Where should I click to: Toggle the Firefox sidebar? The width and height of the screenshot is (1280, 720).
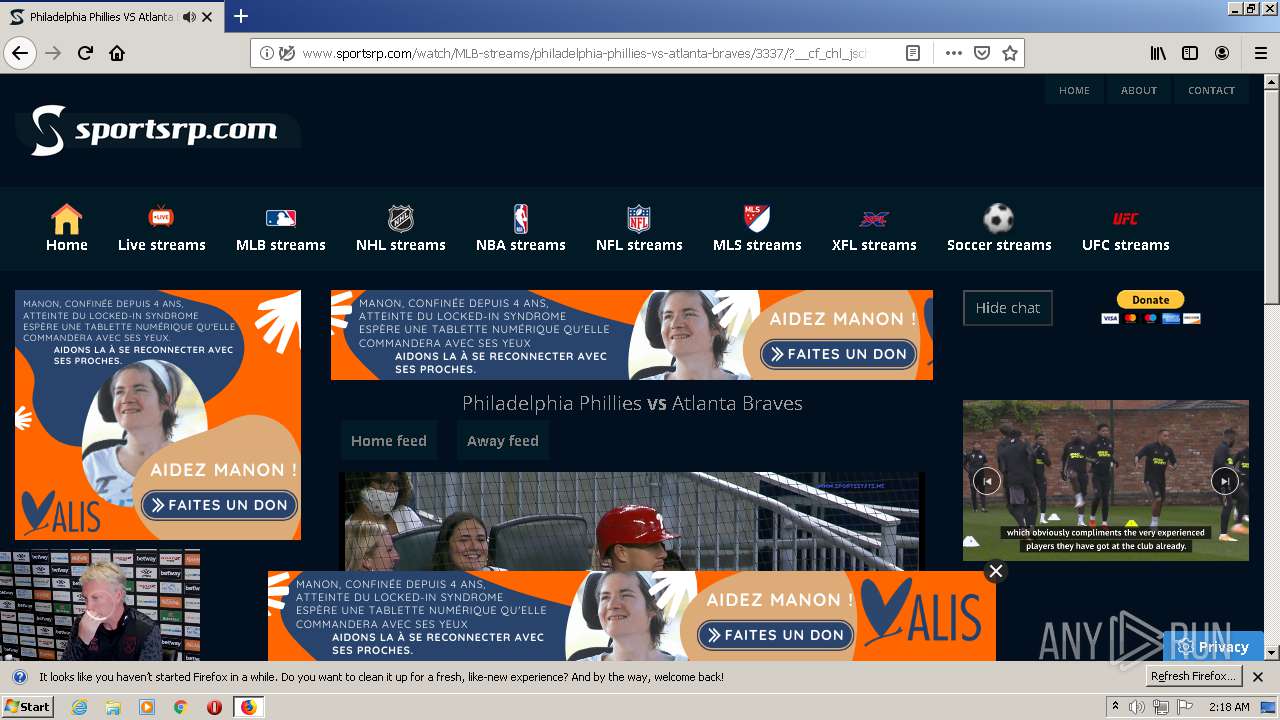pos(1190,53)
